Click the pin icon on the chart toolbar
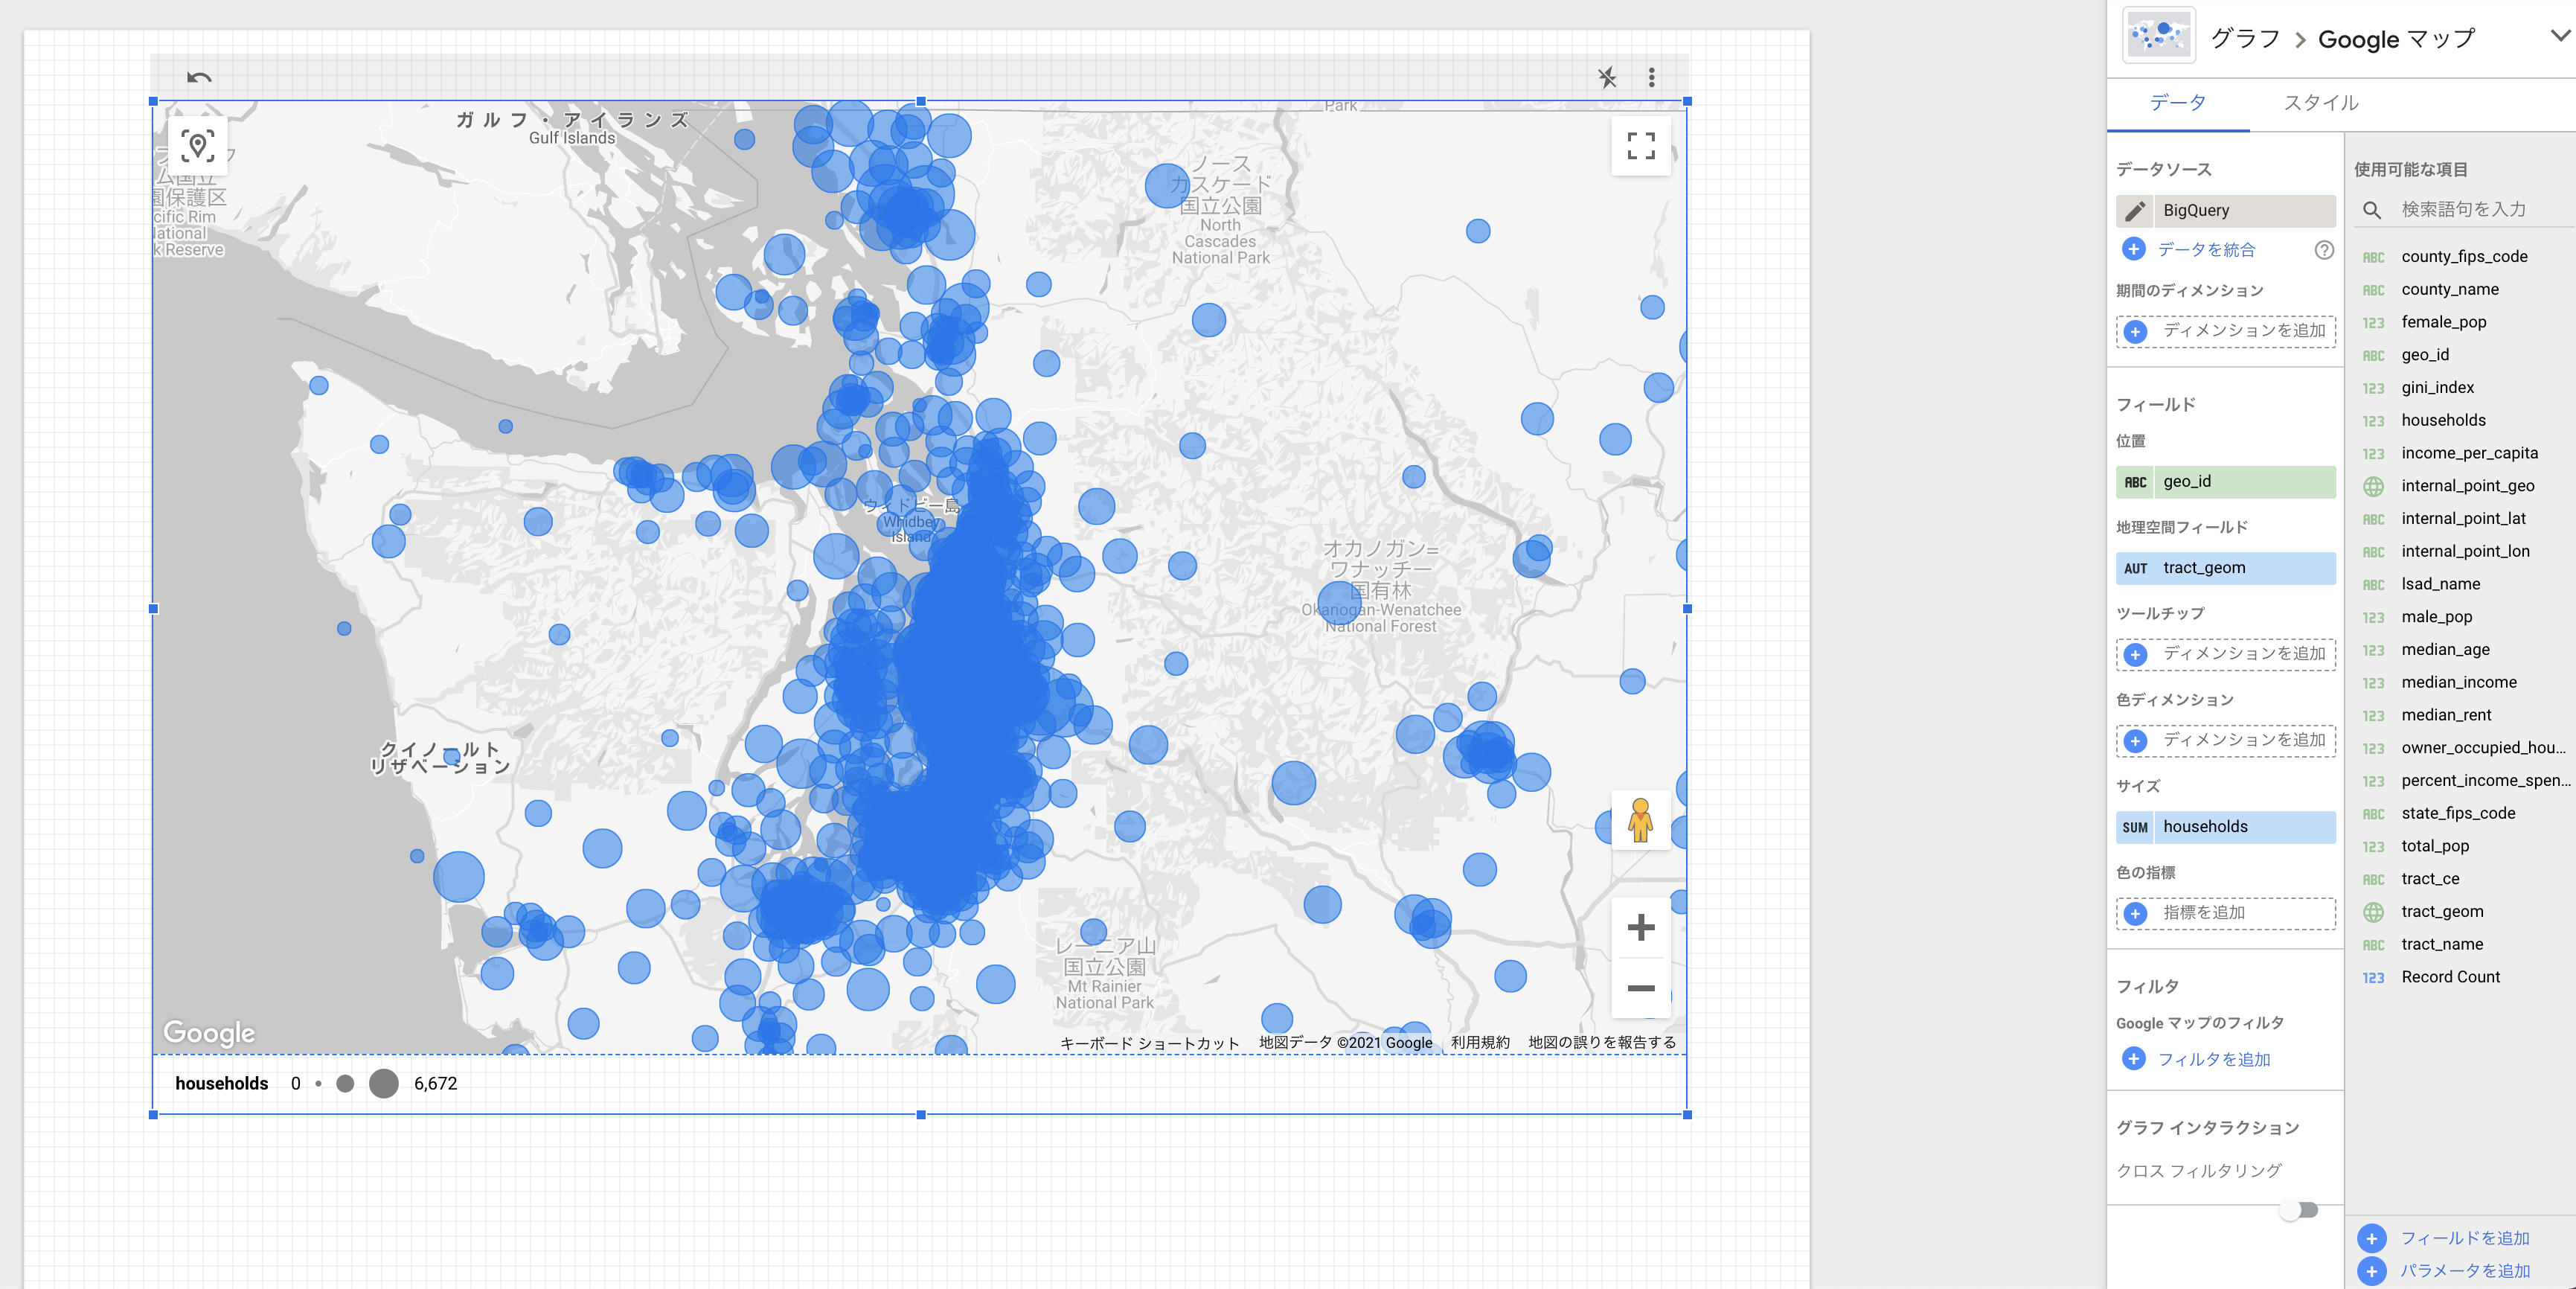 point(1608,77)
